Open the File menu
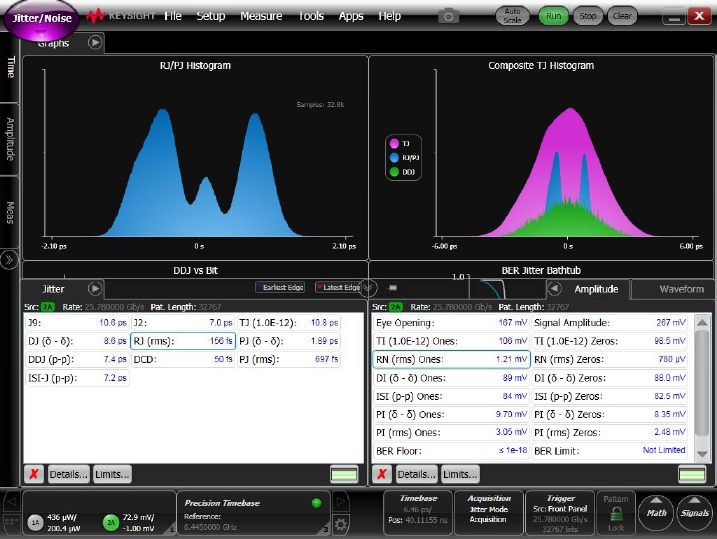This screenshot has height=539, width=717. tap(173, 16)
